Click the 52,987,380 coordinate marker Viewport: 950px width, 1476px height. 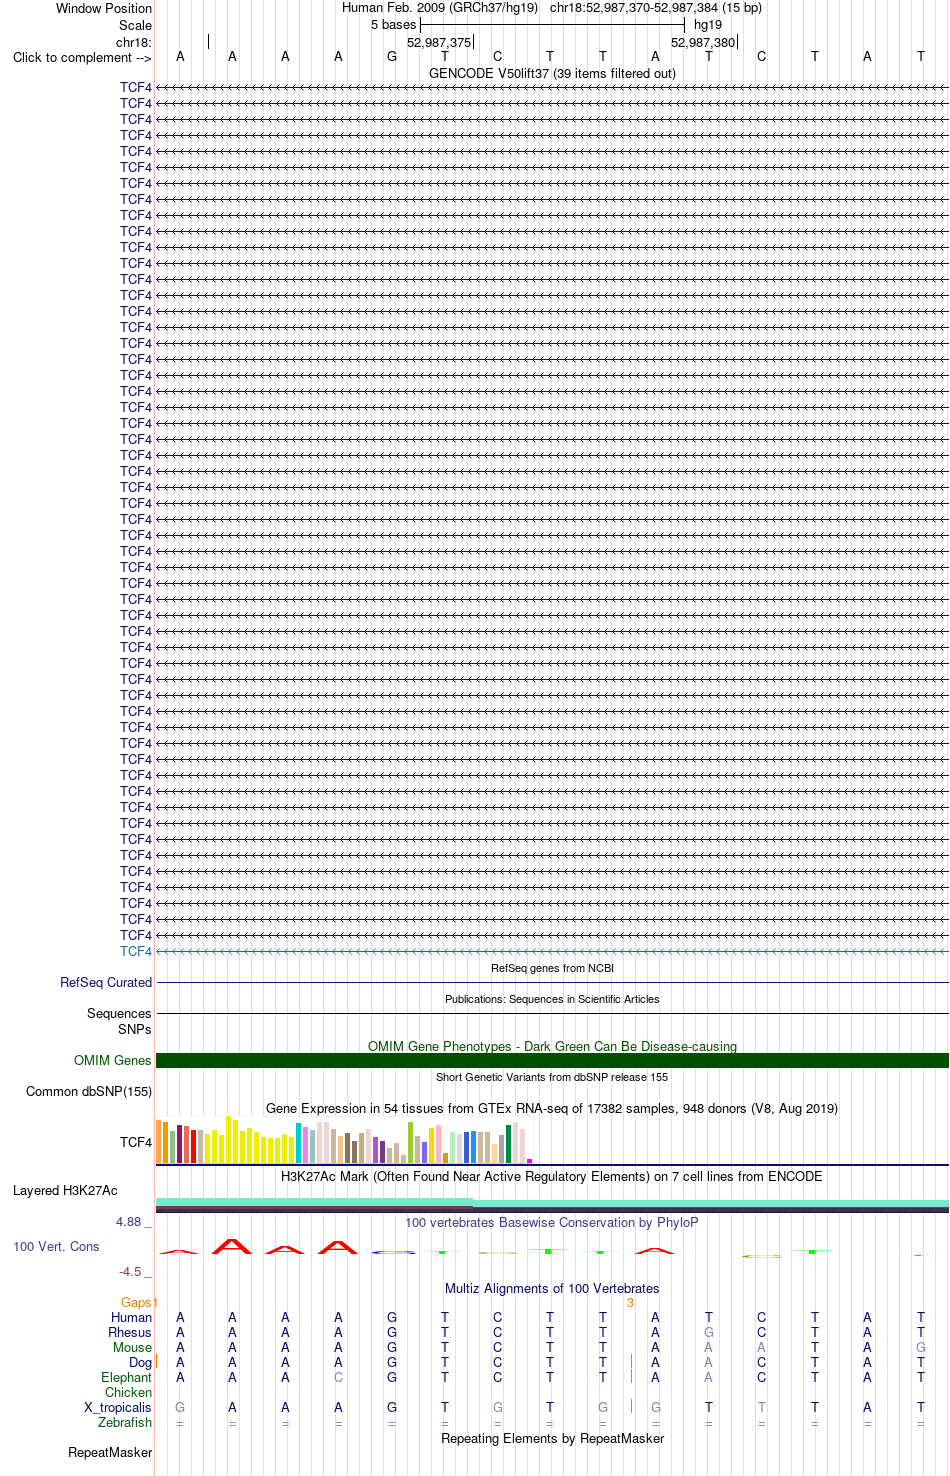click(x=703, y=43)
